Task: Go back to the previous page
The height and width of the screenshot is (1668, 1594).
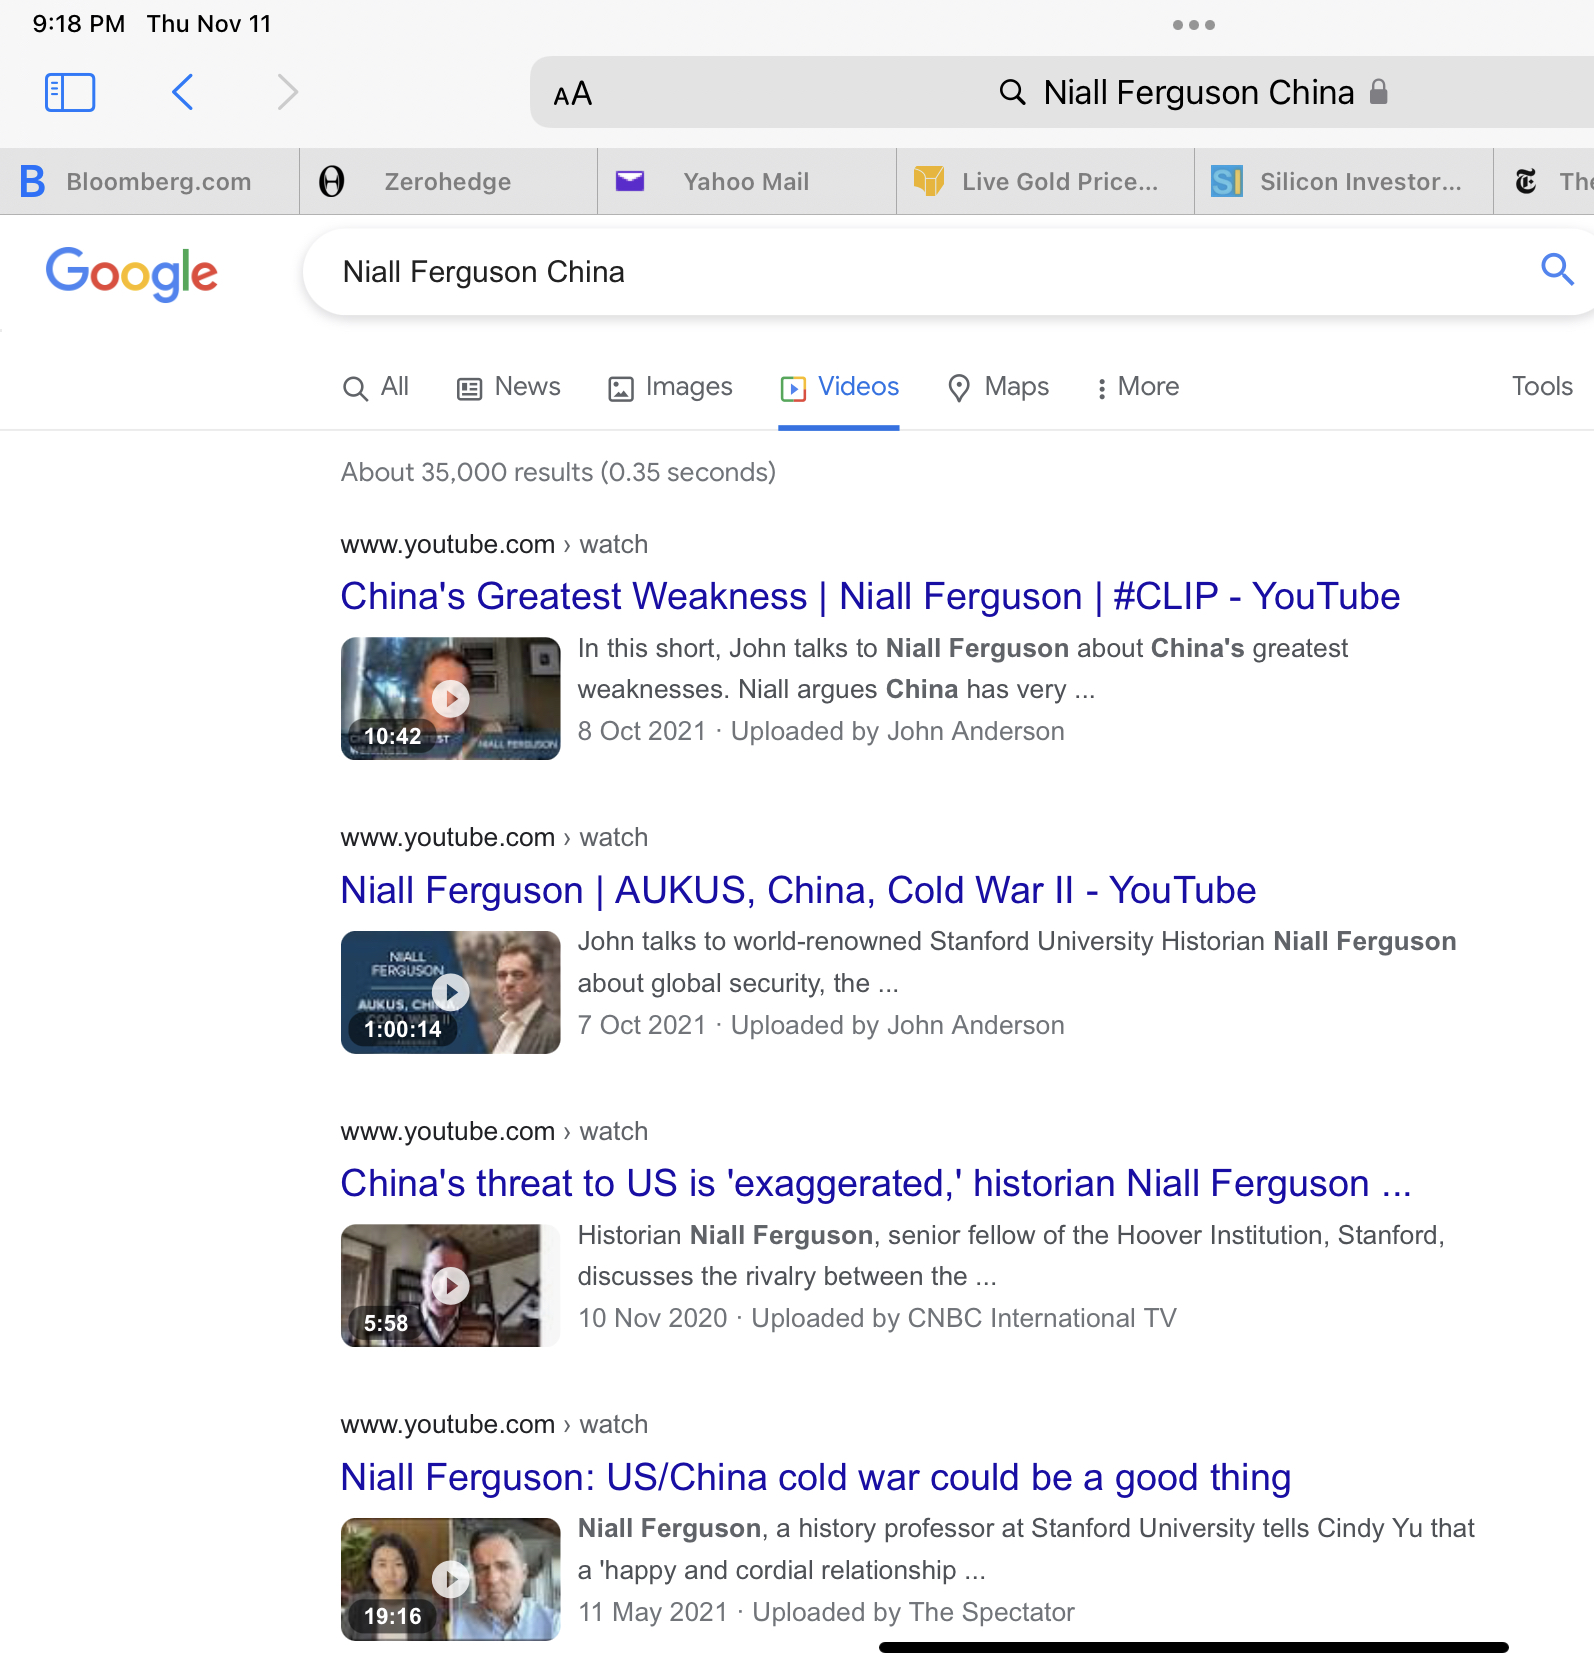Action: pyautogui.click(x=182, y=92)
